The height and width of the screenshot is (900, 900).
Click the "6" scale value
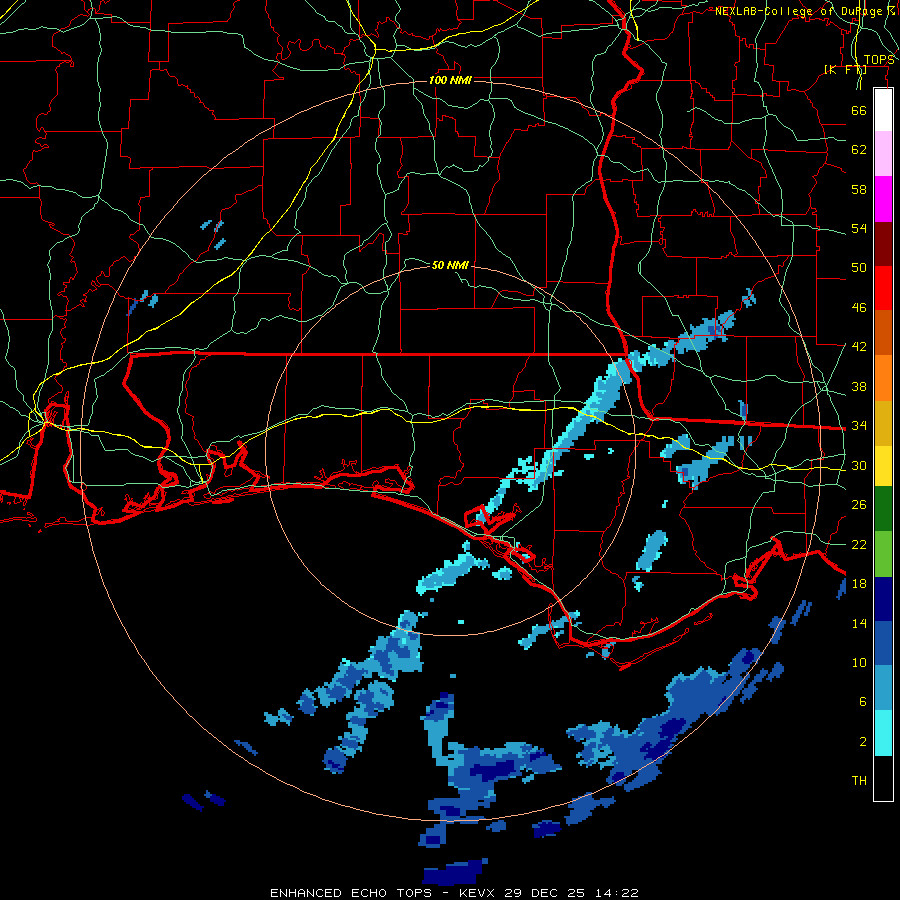863,702
